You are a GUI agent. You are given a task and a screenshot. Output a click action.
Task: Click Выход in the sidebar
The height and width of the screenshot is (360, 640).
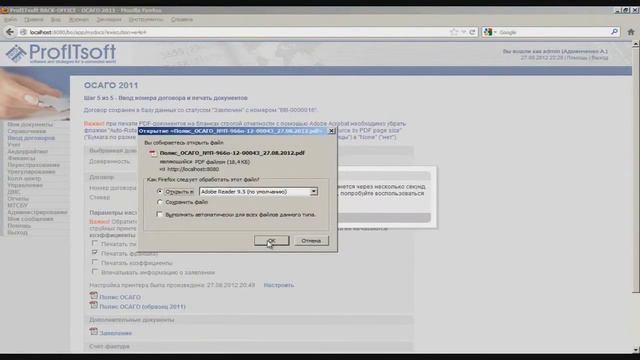18,232
